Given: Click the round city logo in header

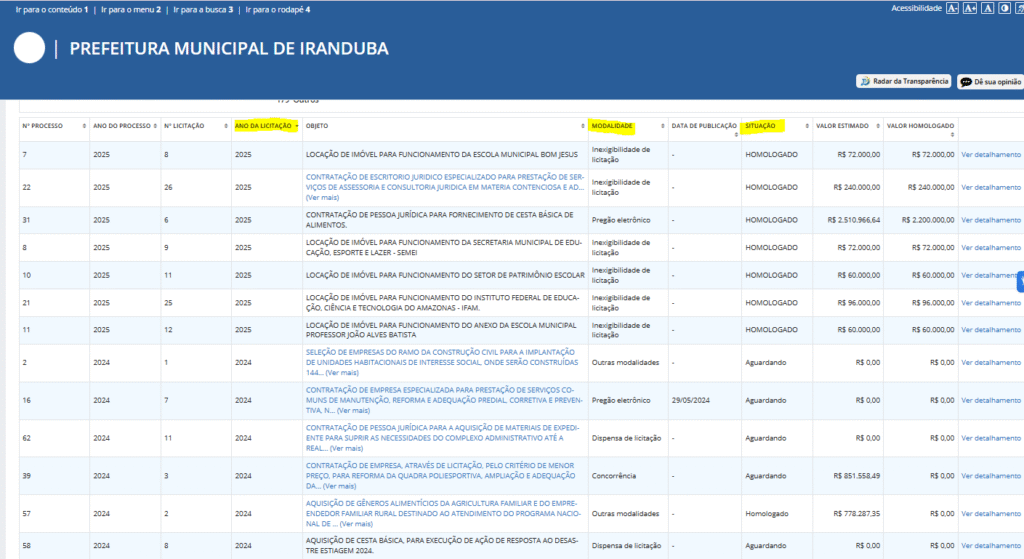Looking at the screenshot, I should click(30, 48).
